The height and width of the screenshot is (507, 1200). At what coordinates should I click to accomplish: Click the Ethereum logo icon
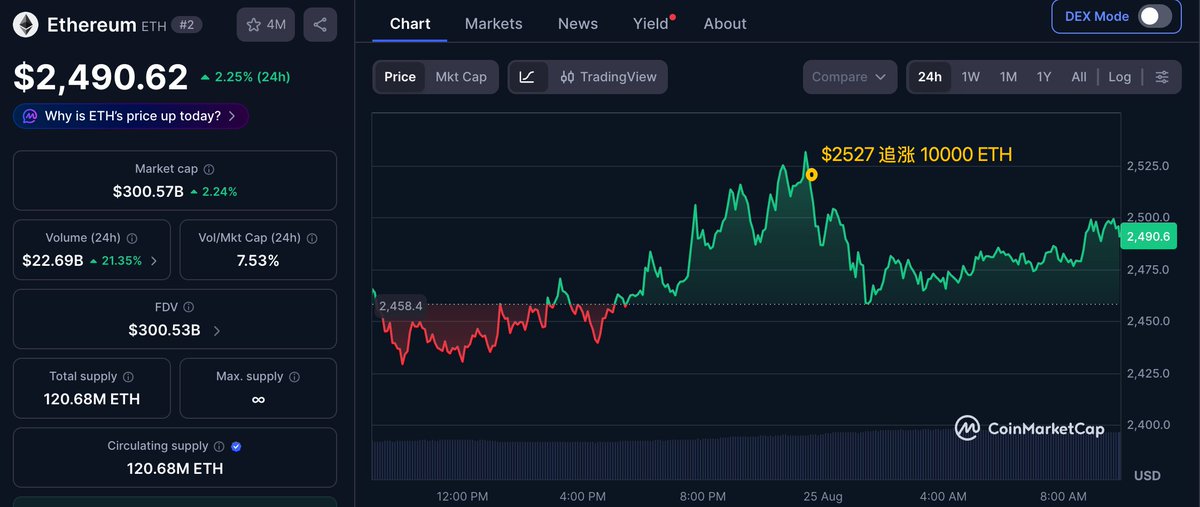coord(25,25)
